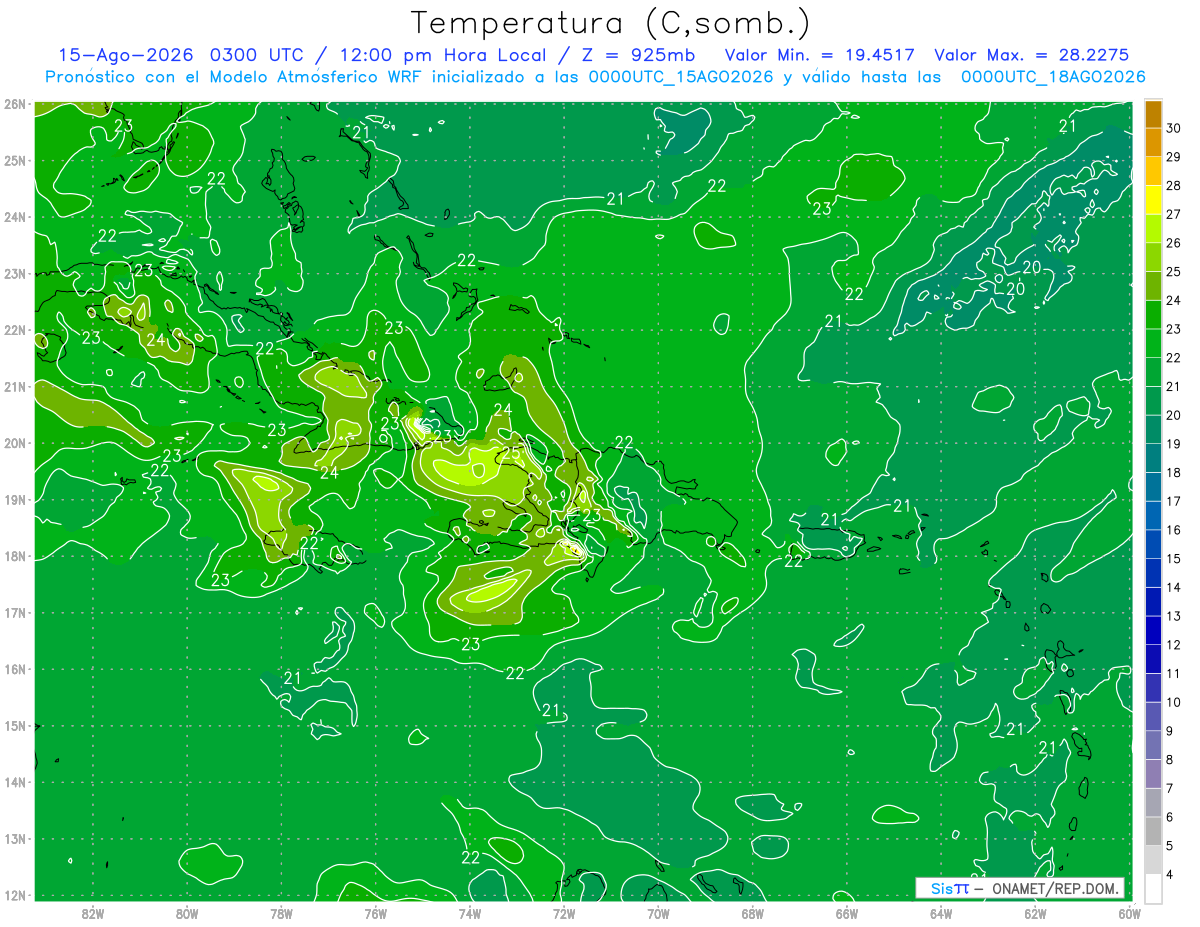This screenshot has width=1200, height=927.
Task: Click the '21N' latitude axis label
Action: pyautogui.click(x=14, y=387)
